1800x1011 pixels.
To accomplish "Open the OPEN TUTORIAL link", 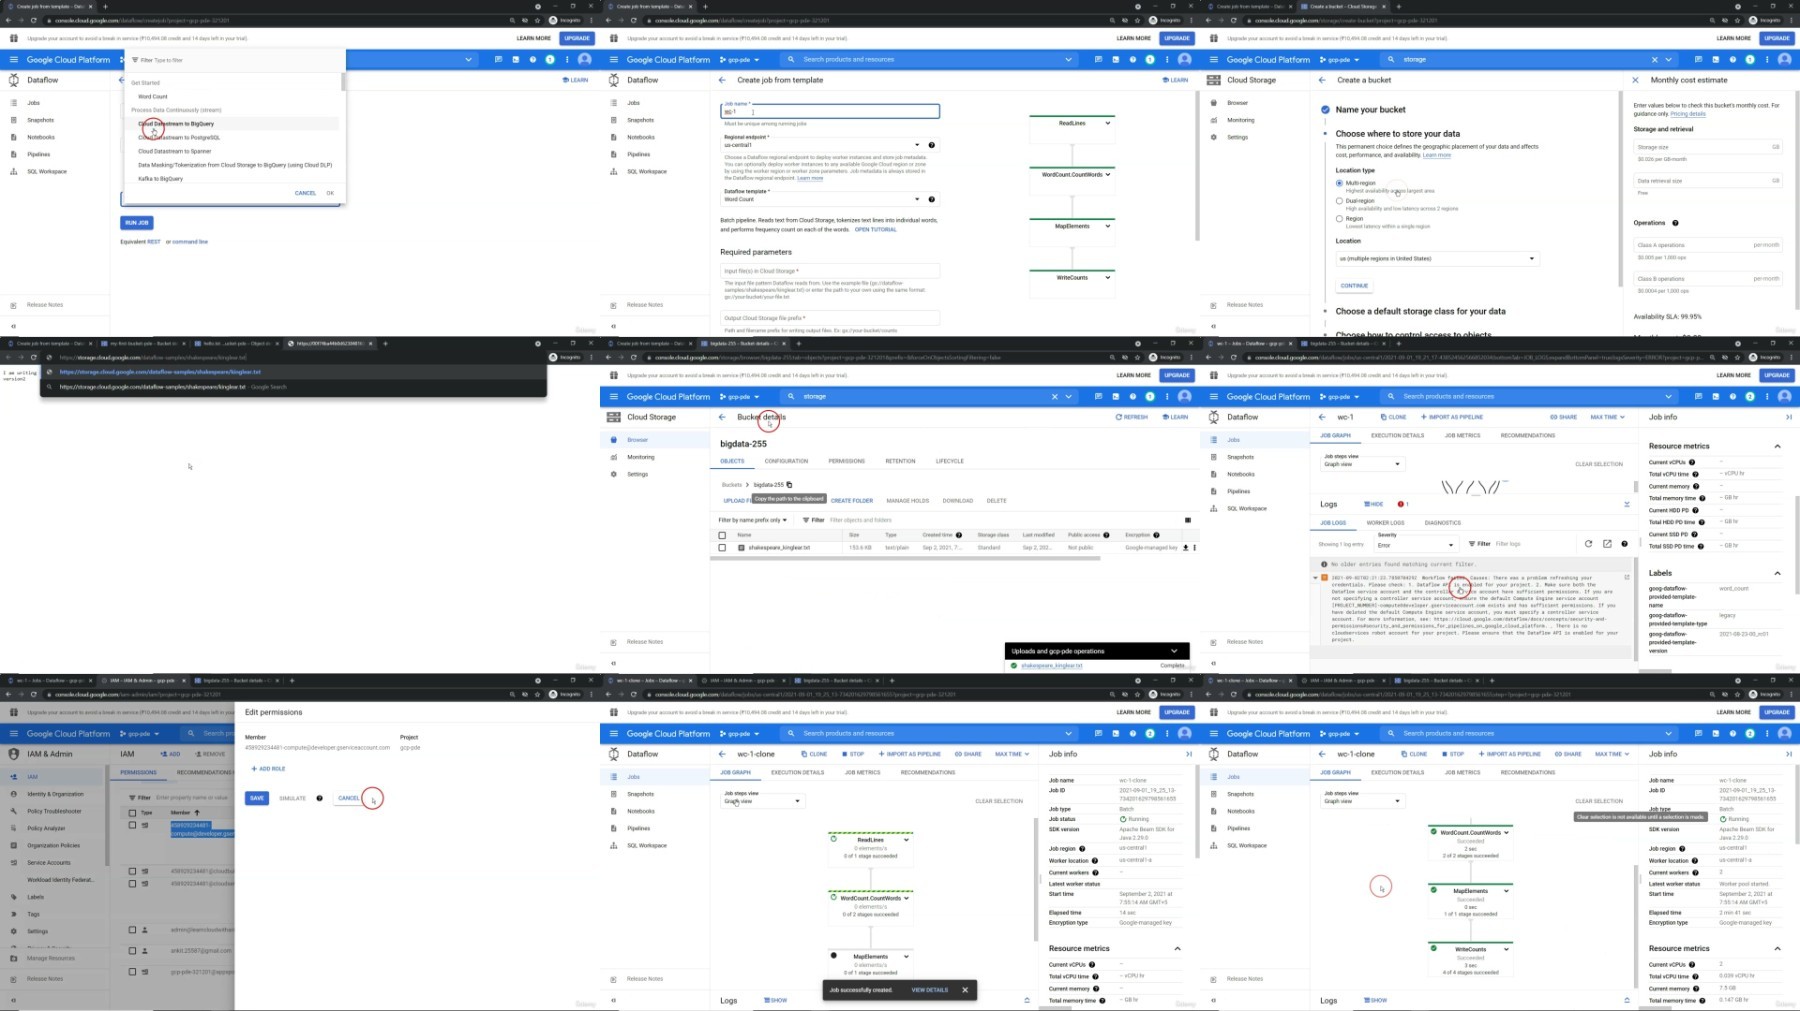I will pyautogui.click(x=875, y=230).
